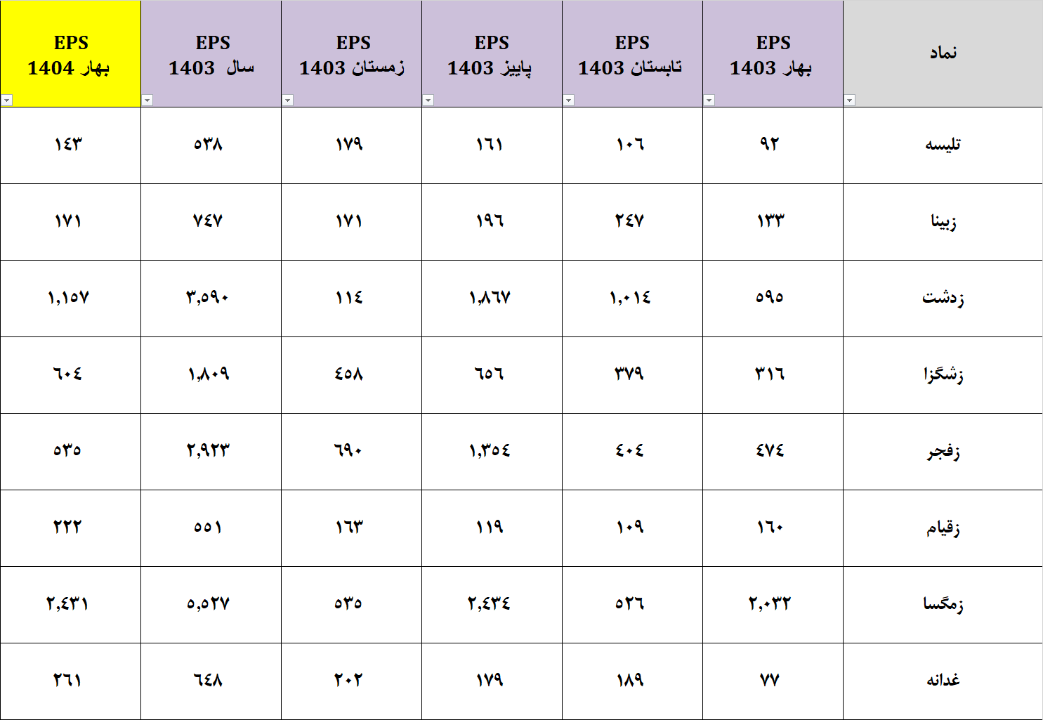Click the EPS سال 1403 header cell
1043x720 pixels.
coord(211,54)
